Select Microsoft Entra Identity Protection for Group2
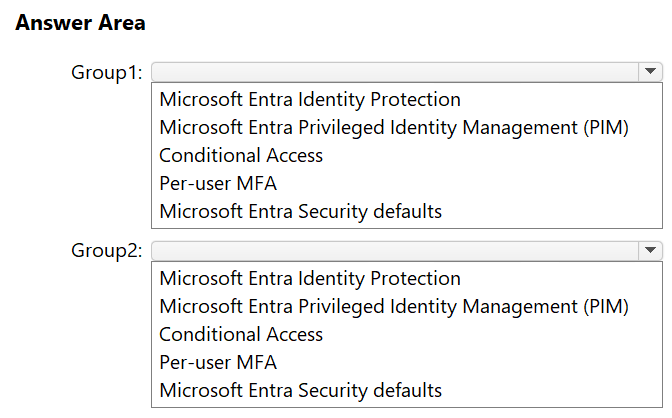The width and height of the screenshot is (672, 418). pyautogui.click(x=309, y=279)
